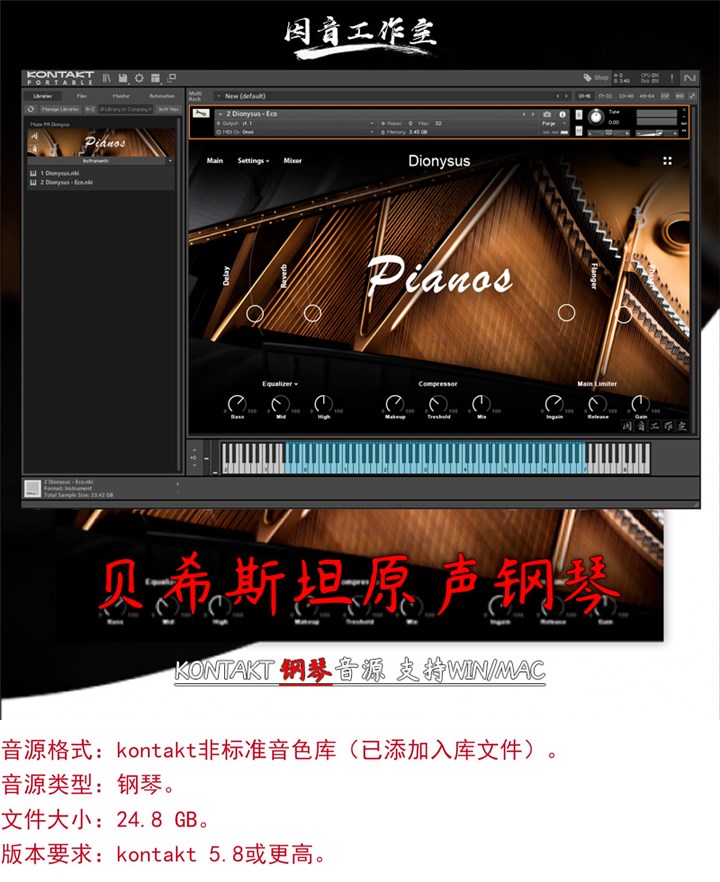Open the Mixer page tab
720x882 pixels.
[x=292, y=161]
